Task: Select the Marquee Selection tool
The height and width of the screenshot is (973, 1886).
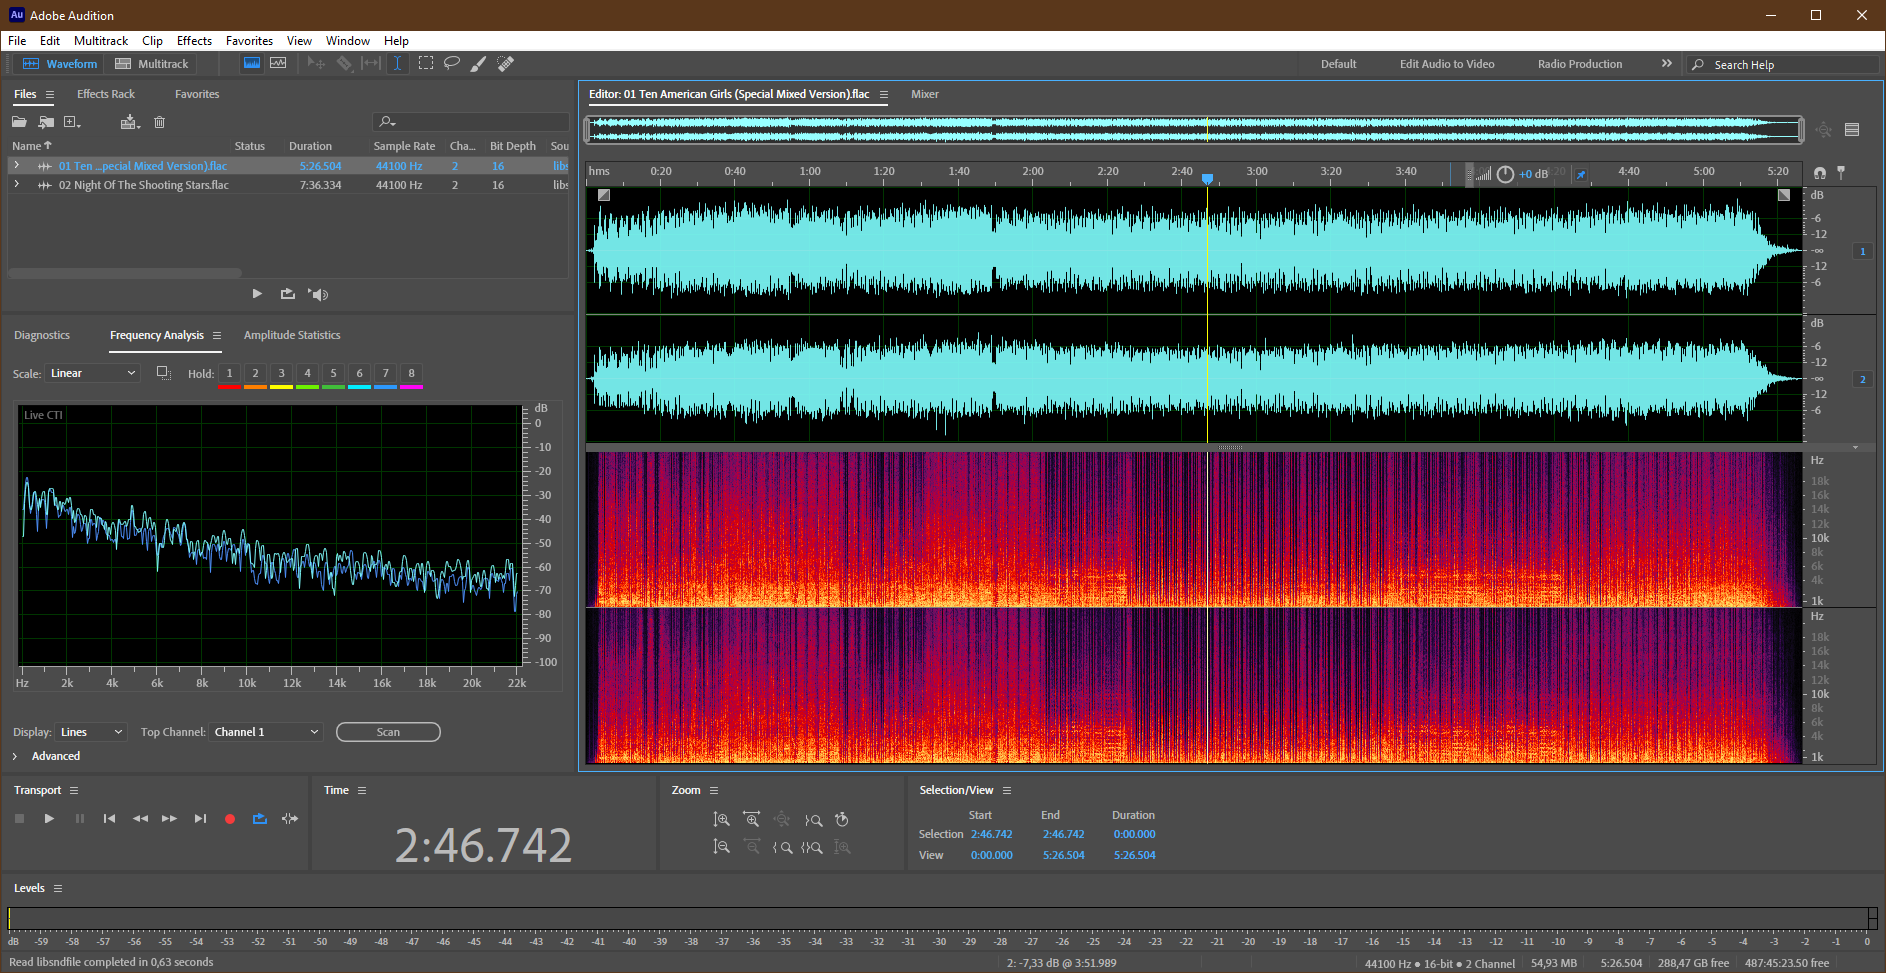Action: coord(425,63)
